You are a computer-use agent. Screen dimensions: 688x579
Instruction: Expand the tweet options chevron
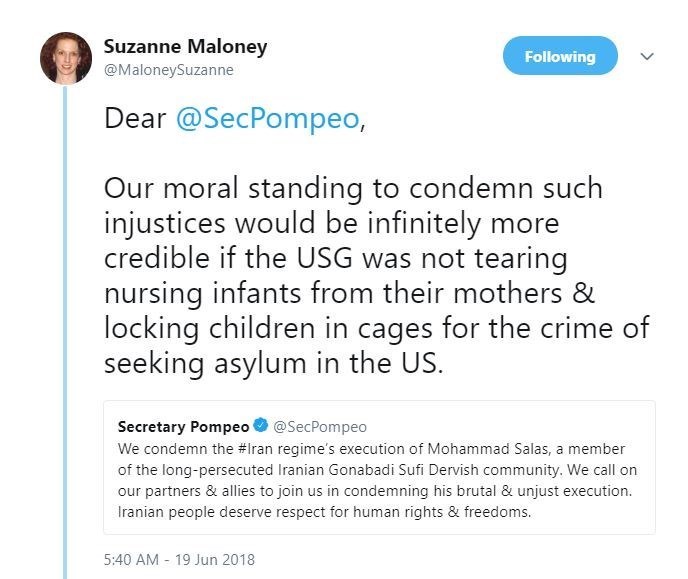point(647,57)
